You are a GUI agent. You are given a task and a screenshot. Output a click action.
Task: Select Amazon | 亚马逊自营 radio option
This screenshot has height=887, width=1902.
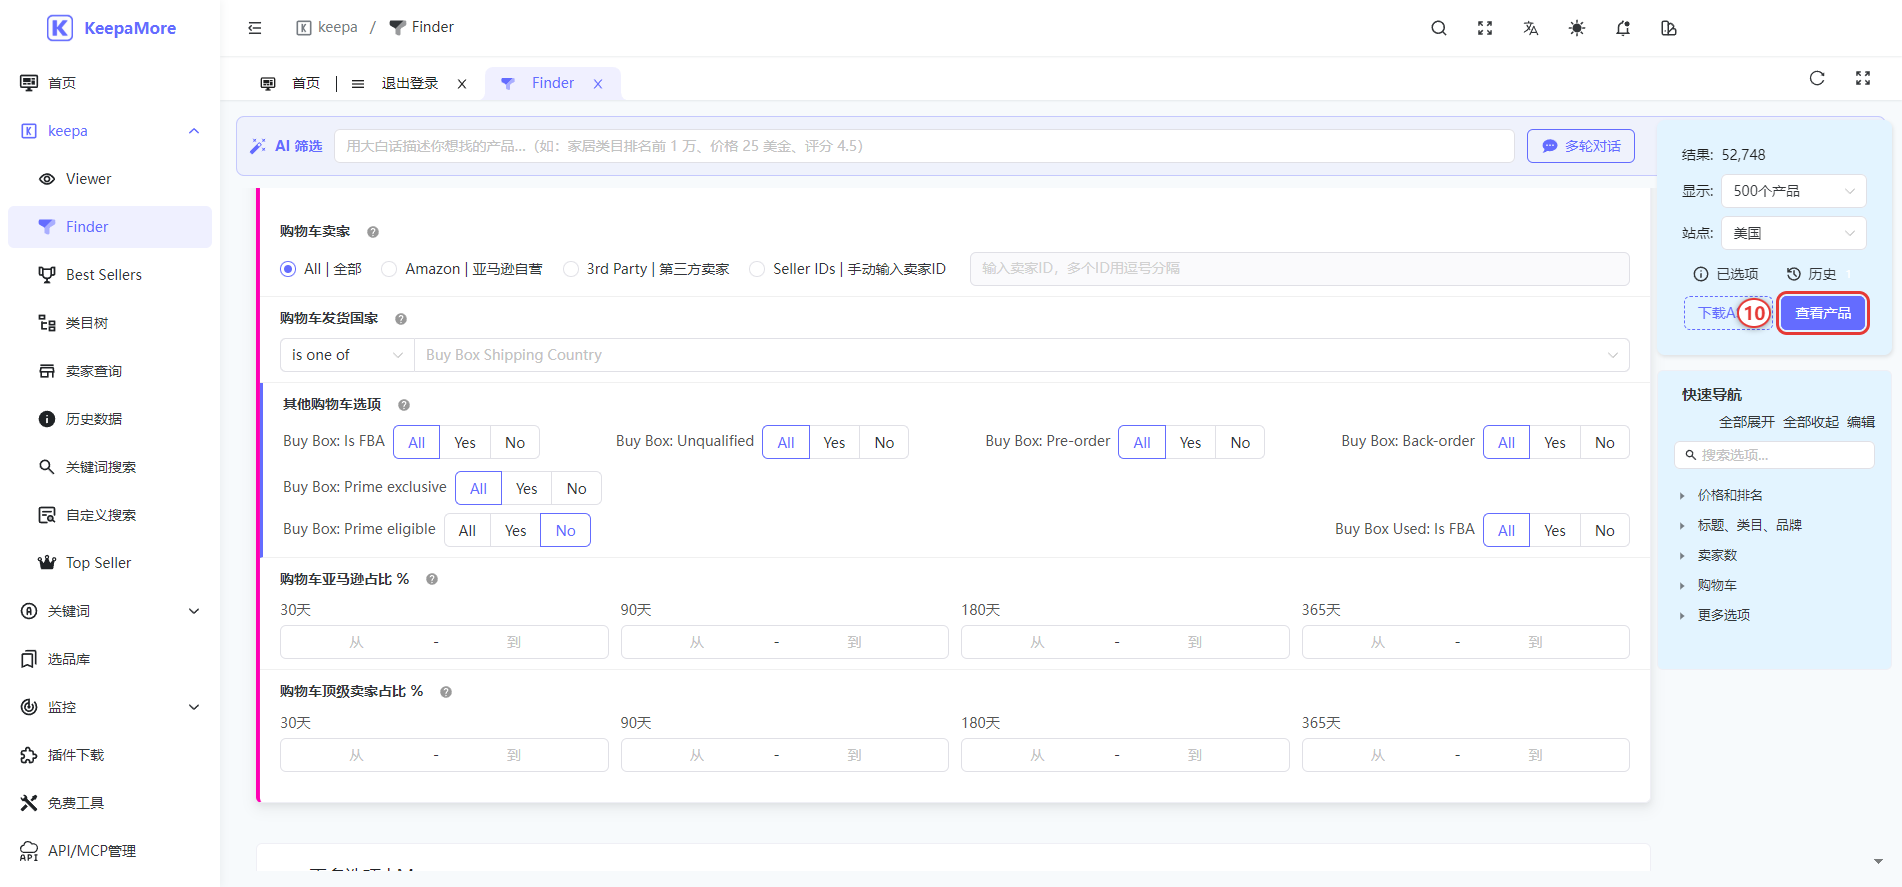[389, 269]
